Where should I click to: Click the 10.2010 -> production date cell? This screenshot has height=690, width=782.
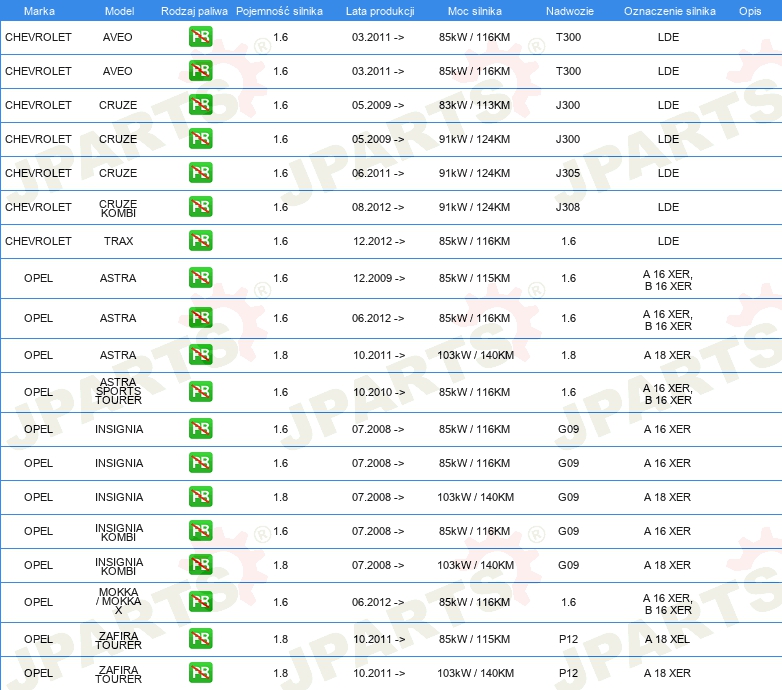click(x=379, y=392)
